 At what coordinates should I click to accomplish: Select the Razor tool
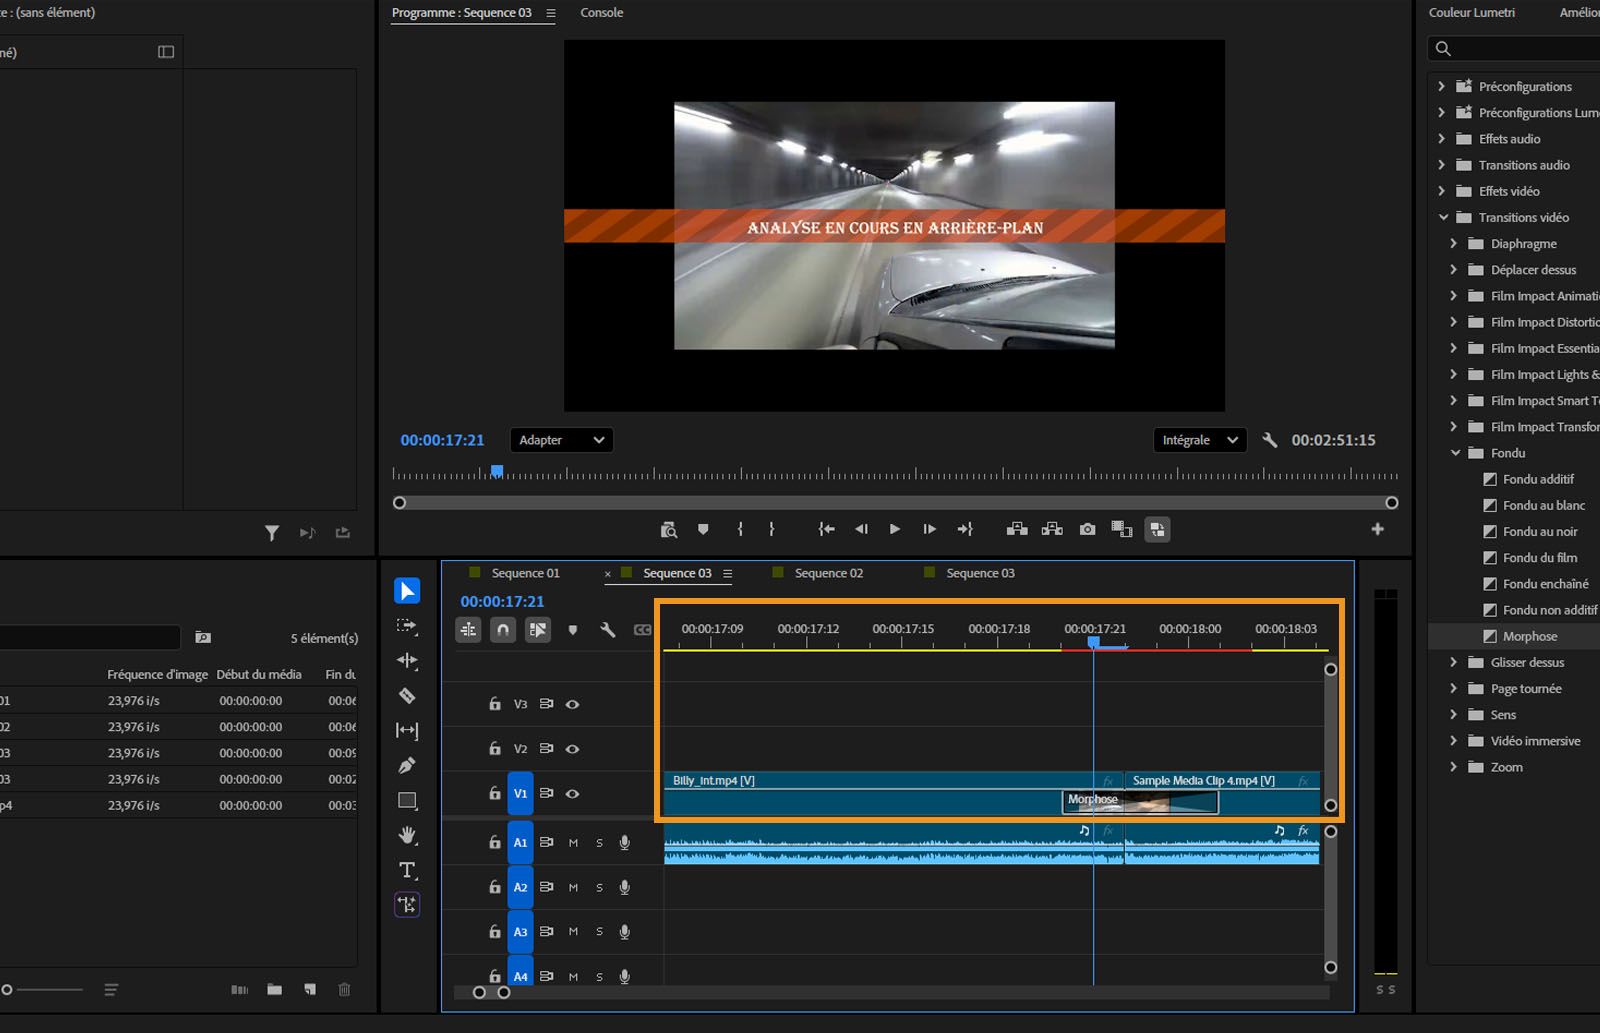coord(407,695)
